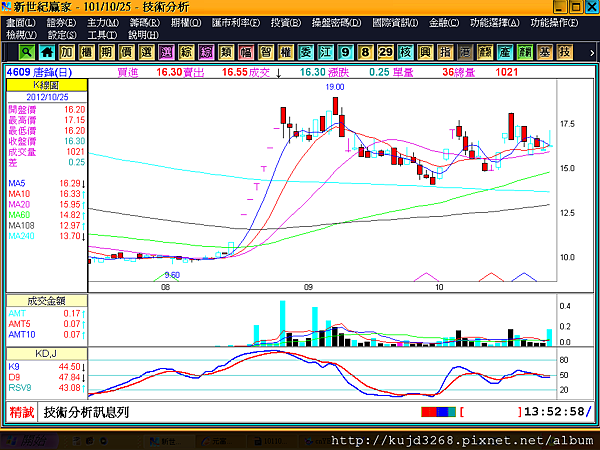Screen dimensions: 600x450
Task: Open the 設定(S) menu
Action: pos(62,35)
